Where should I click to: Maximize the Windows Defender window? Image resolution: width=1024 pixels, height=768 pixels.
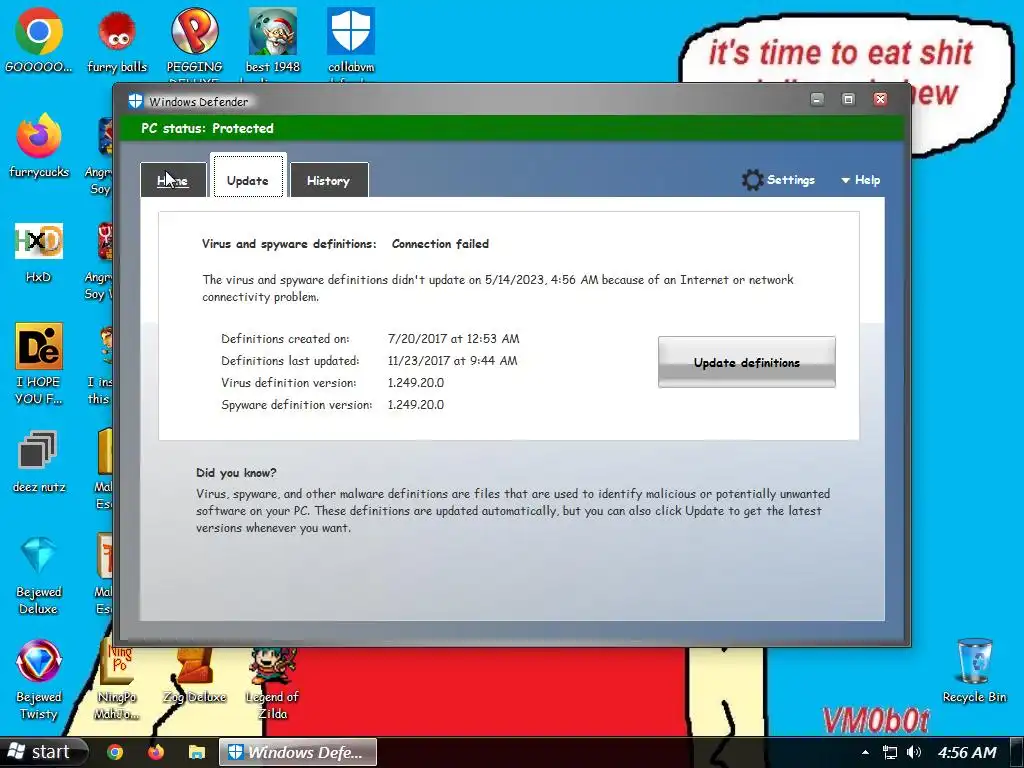(x=848, y=99)
